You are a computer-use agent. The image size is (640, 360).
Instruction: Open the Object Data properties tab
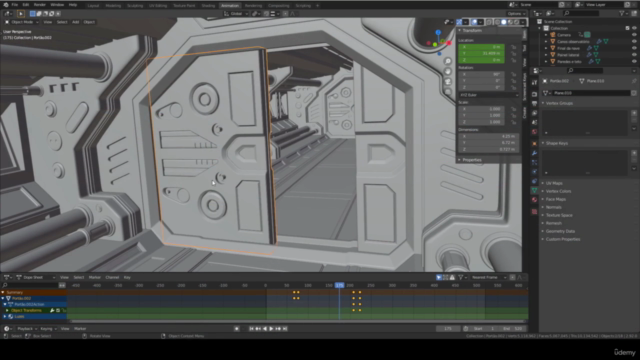pyautogui.click(x=534, y=190)
